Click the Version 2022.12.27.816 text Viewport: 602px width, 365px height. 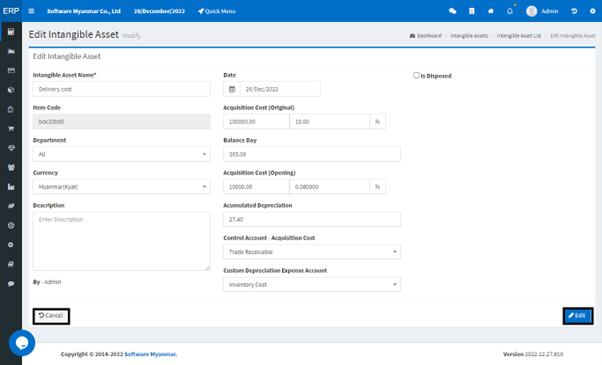(533, 354)
